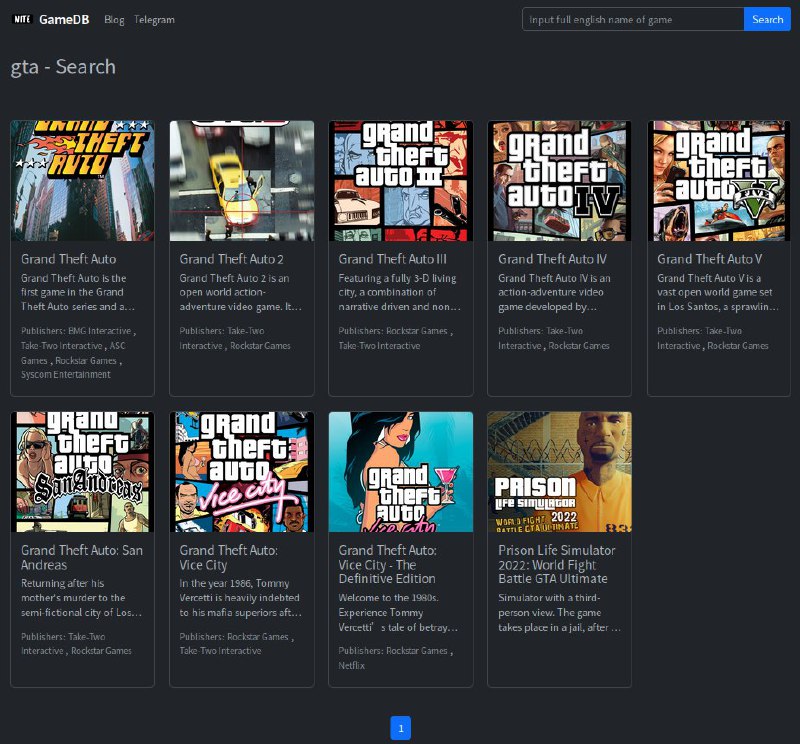Open the Vice City cover image
Image resolution: width=800 pixels, height=744 pixels.
(242, 472)
